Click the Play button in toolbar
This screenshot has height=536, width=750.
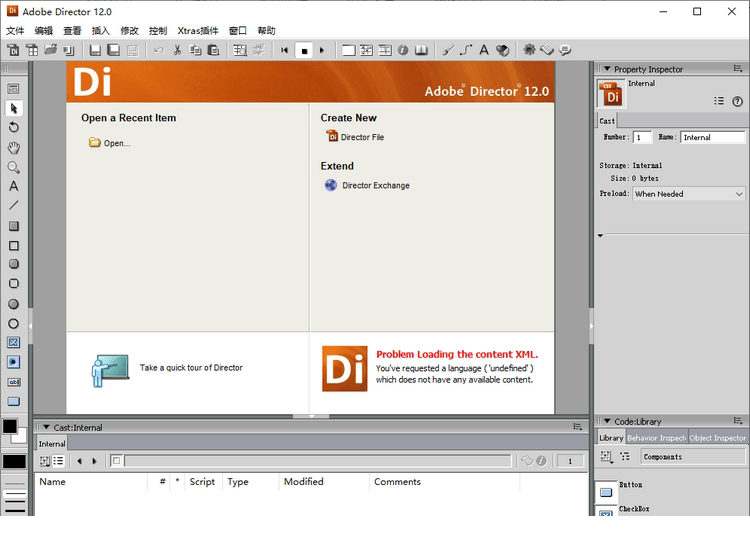point(322,50)
